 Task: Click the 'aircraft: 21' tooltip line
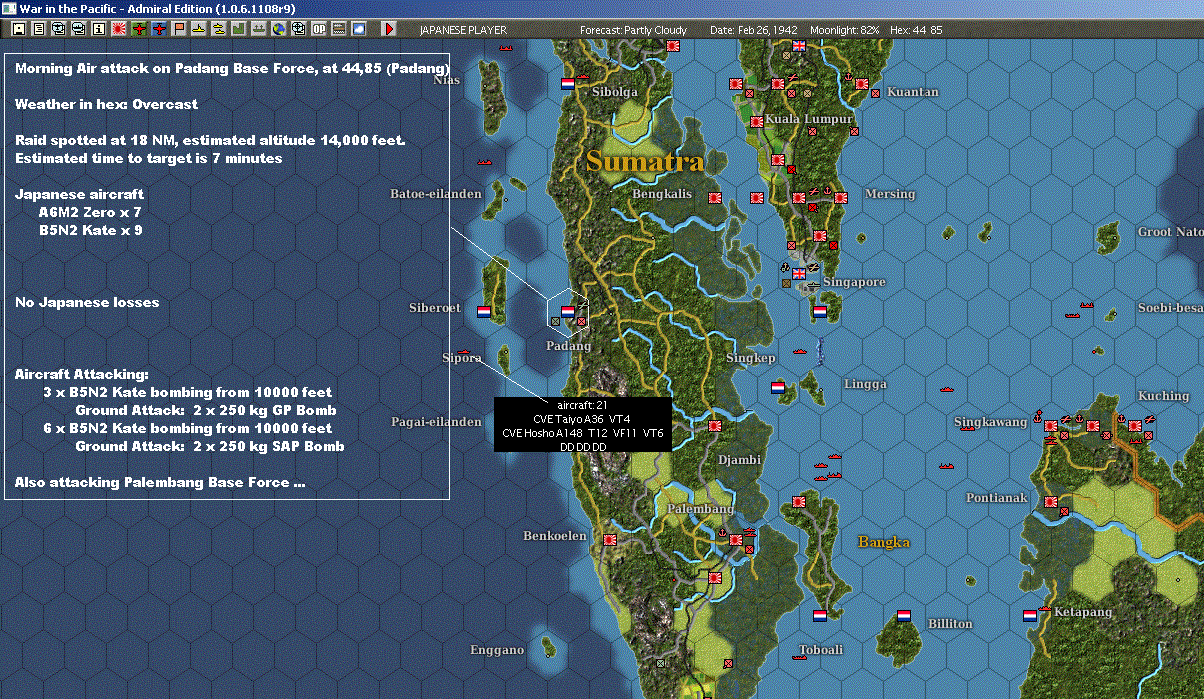pos(582,404)
